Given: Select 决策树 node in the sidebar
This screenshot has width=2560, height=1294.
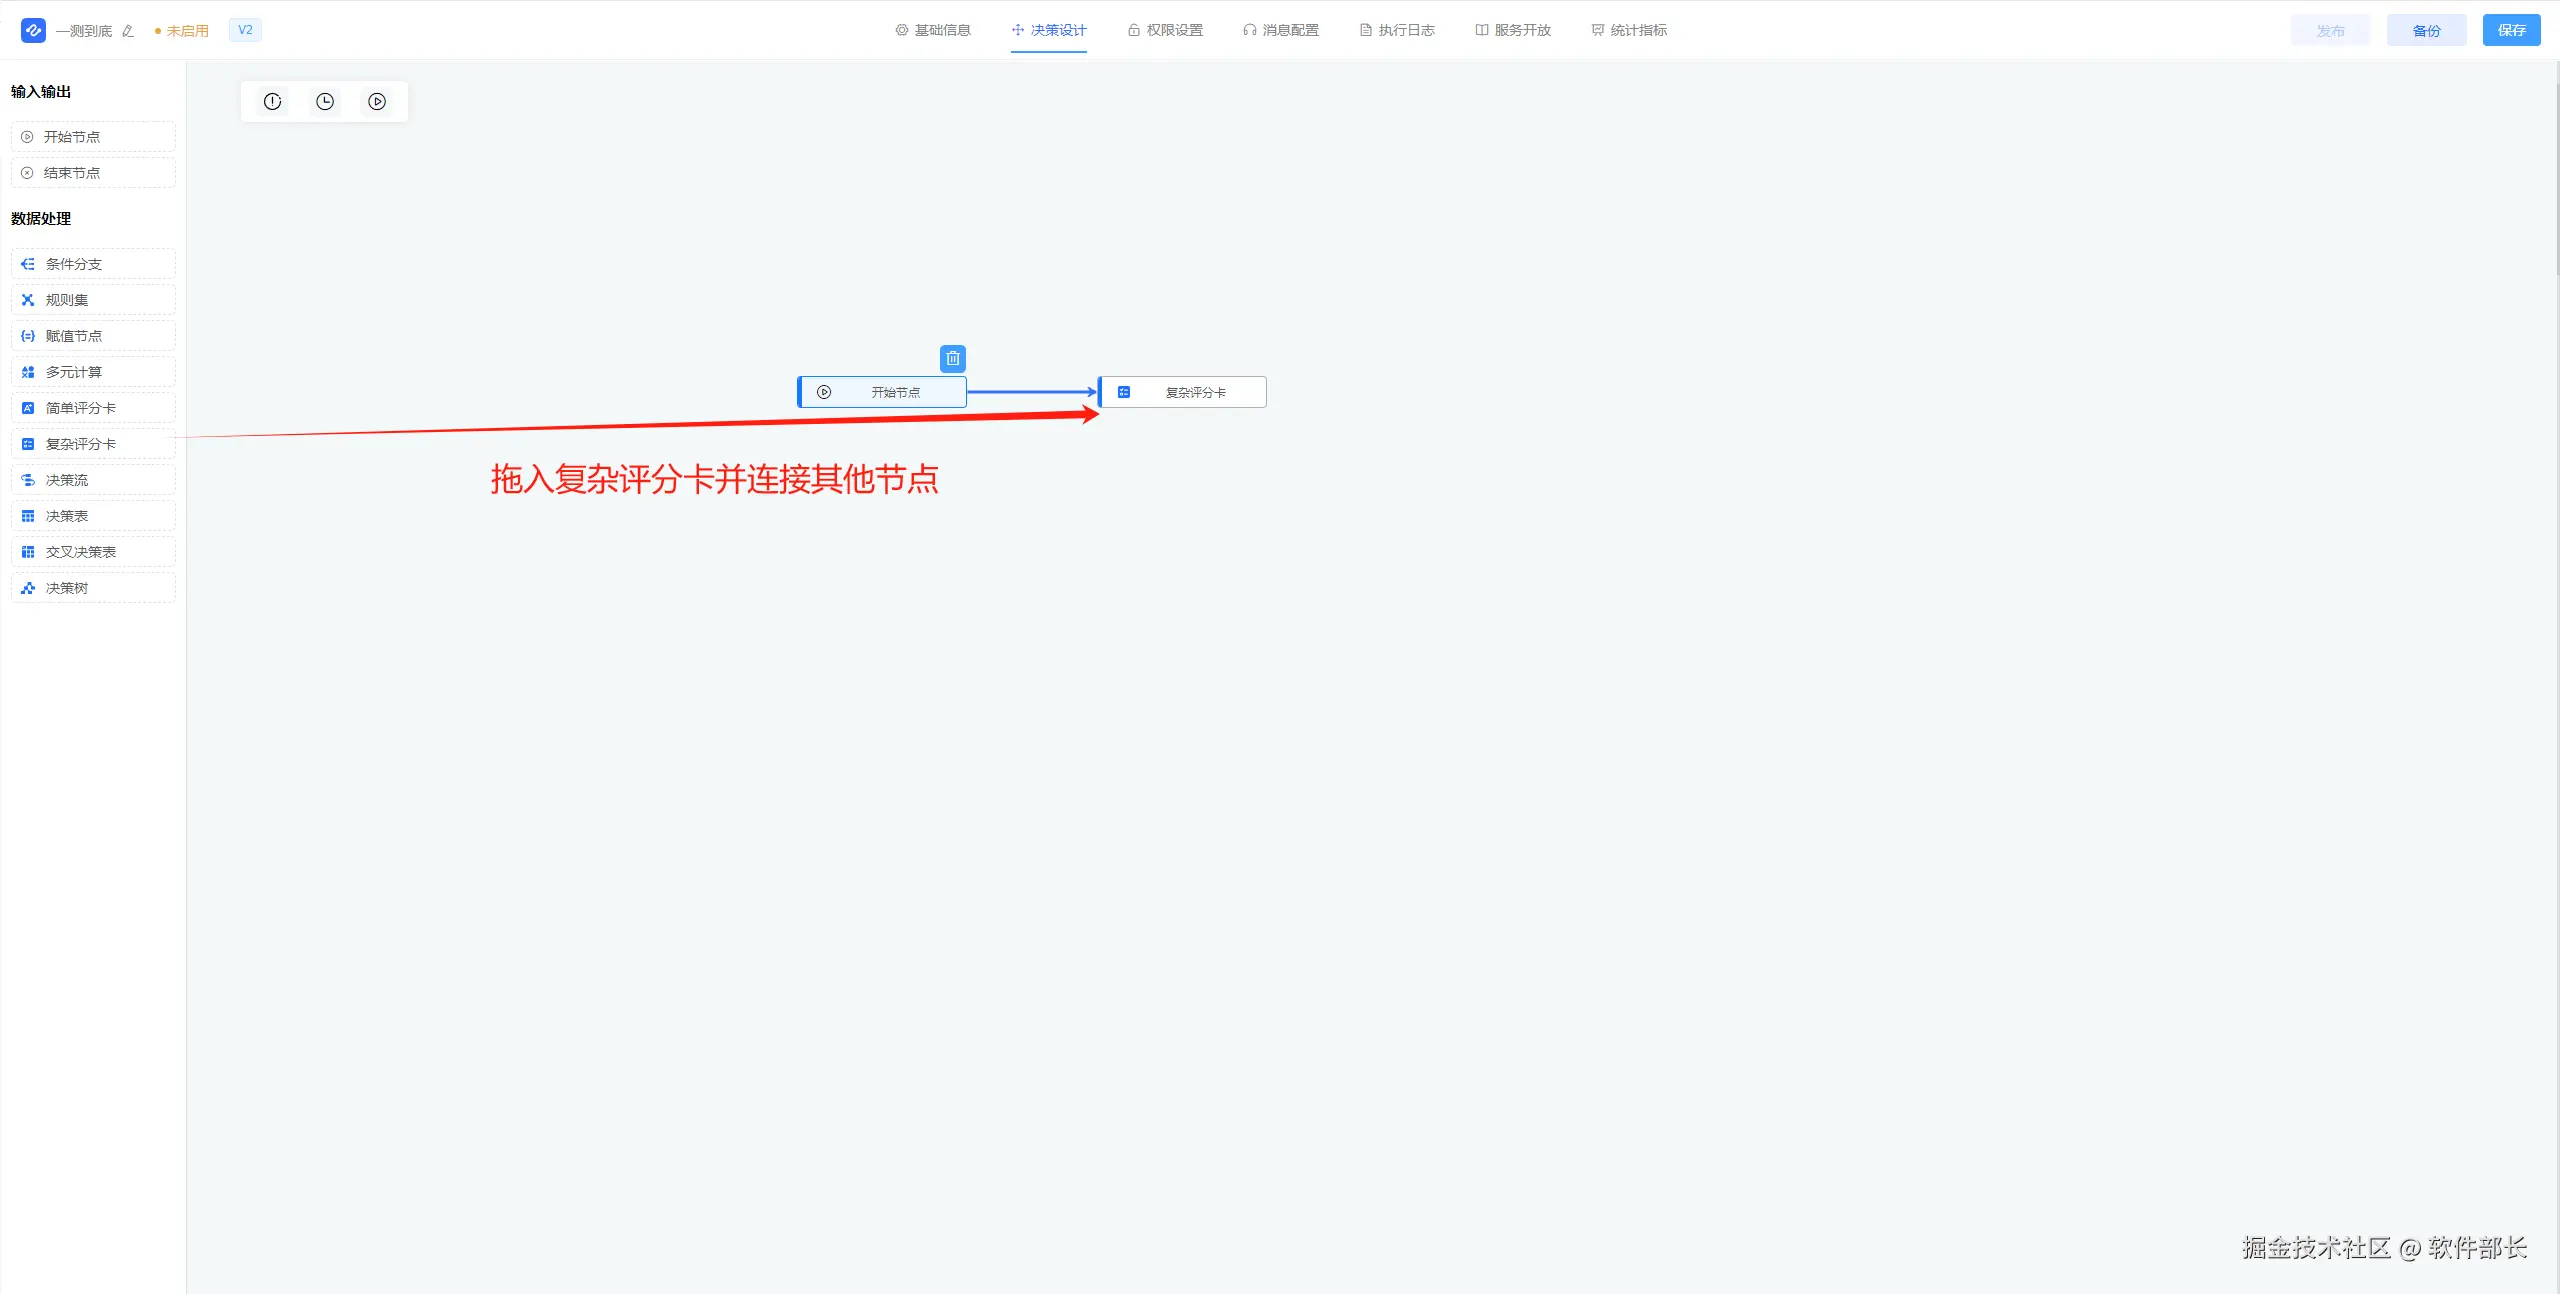Looking at the screenshot, I should tap(93, 588).
